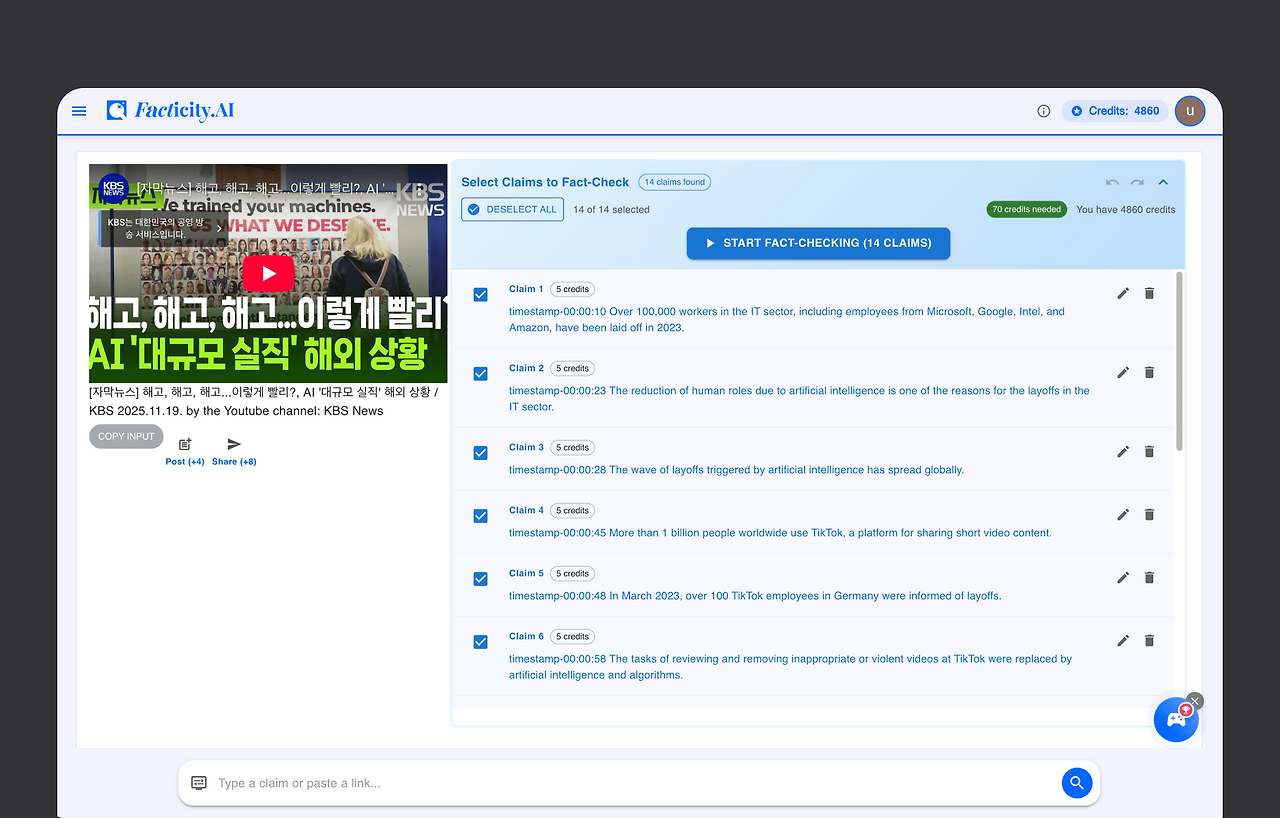
Task: Uncheck the Claim 1 checkbox
Action: [481, 294]
